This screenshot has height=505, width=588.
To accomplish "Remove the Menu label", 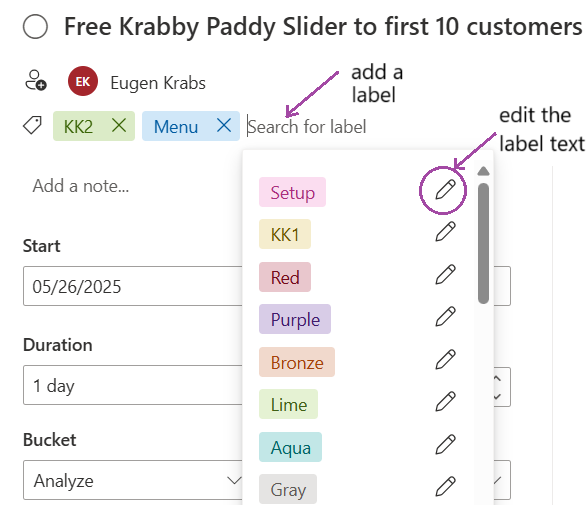I will (224, 125).
